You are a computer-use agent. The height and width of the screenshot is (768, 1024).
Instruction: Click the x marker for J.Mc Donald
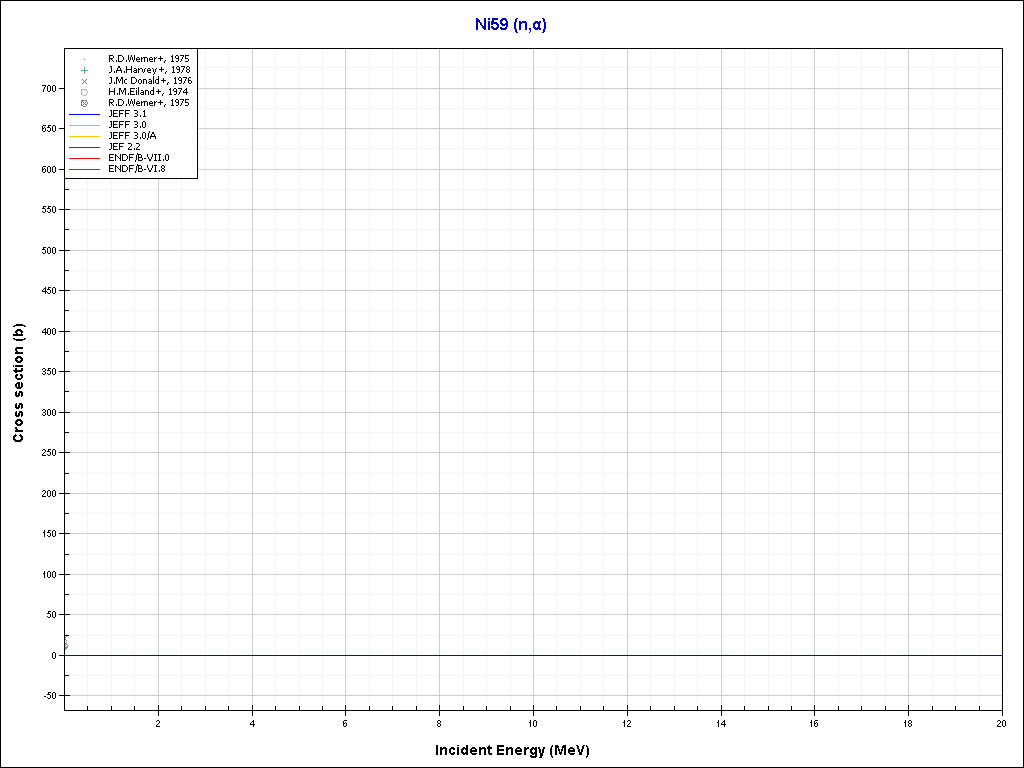(85, 81)
